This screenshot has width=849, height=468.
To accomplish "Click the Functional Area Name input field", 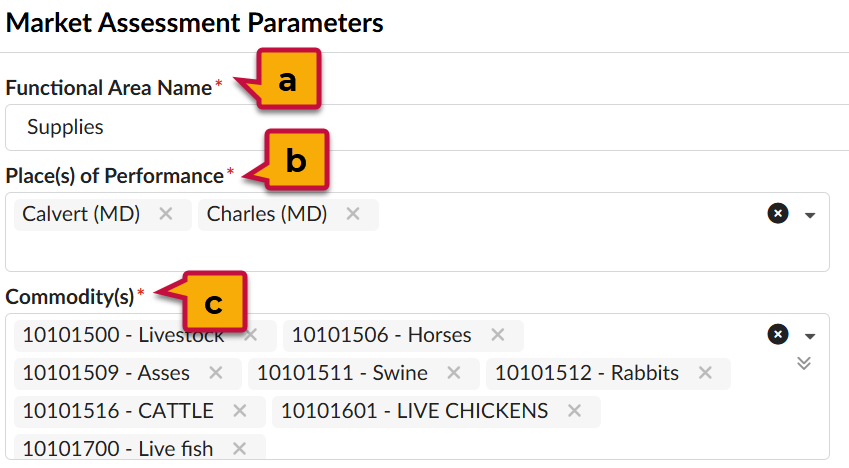I will [427, 127].
